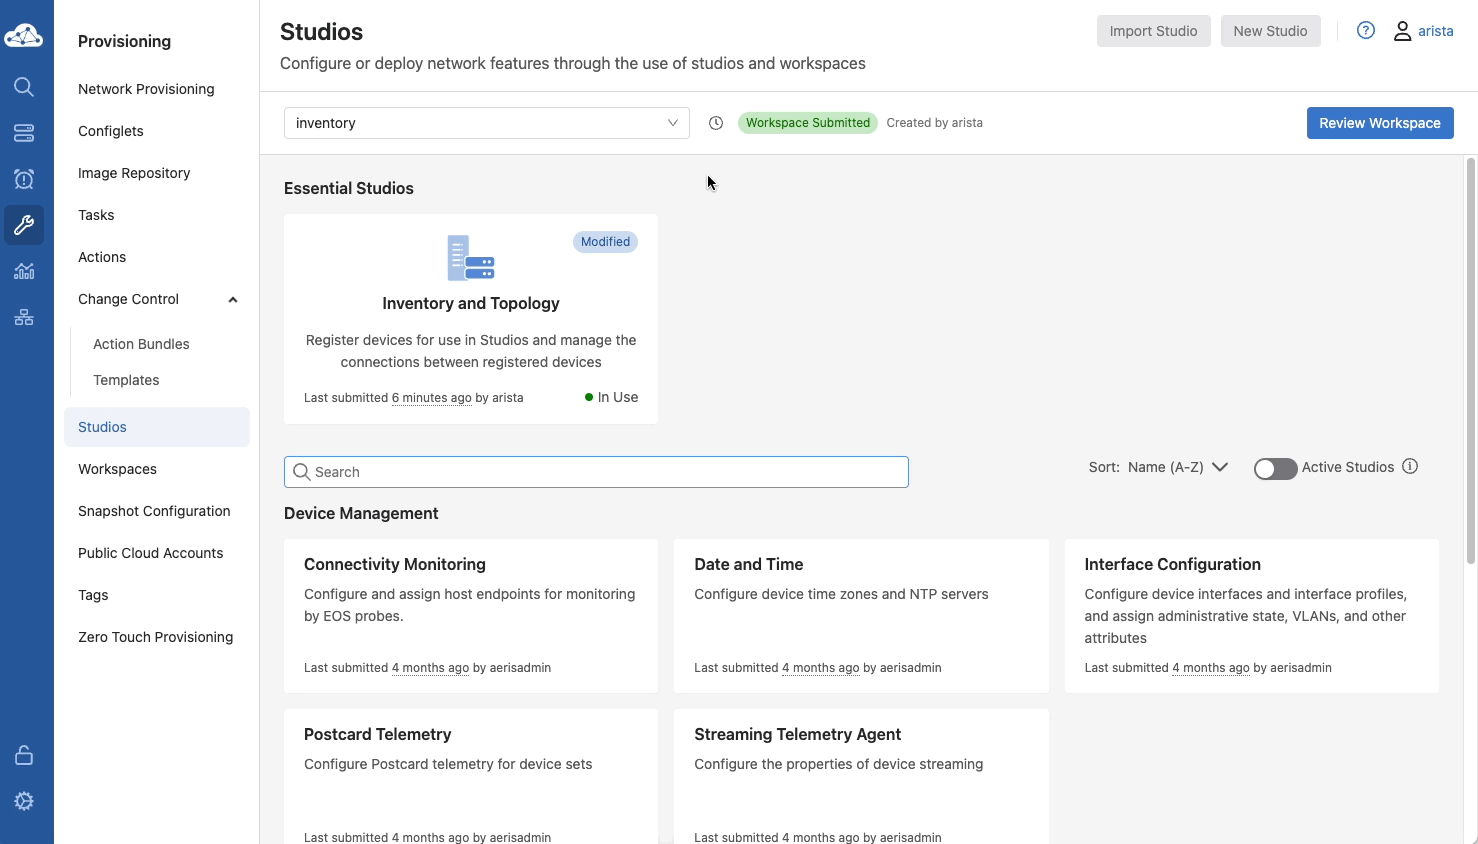Open the Workspaces menu item

point(117,469)
